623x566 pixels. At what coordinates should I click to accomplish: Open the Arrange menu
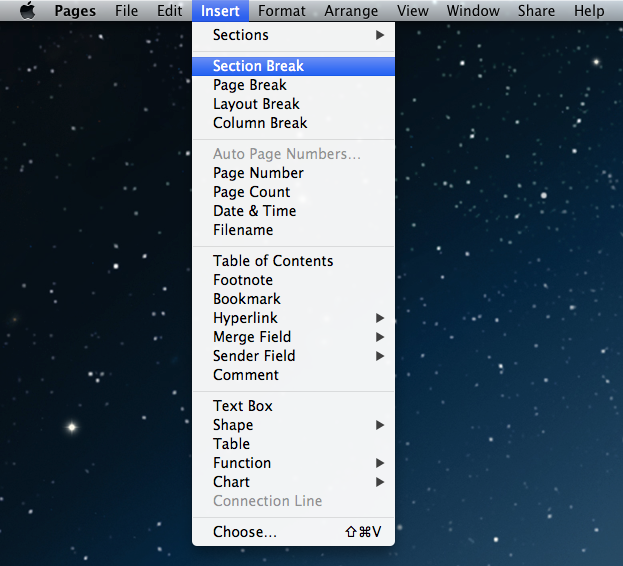pyautogui.click(x=351, y=11)
